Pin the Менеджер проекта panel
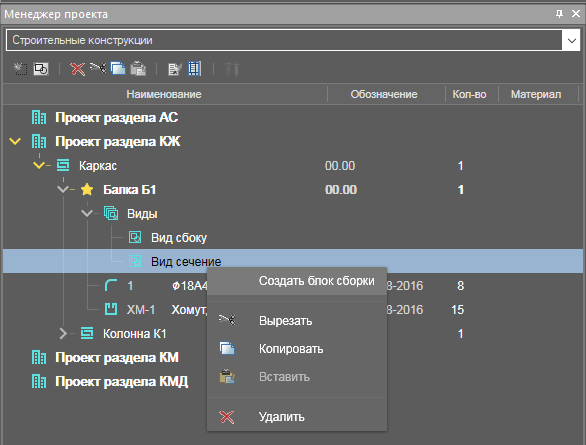This screenshot has width=586, height=445. 559,14
